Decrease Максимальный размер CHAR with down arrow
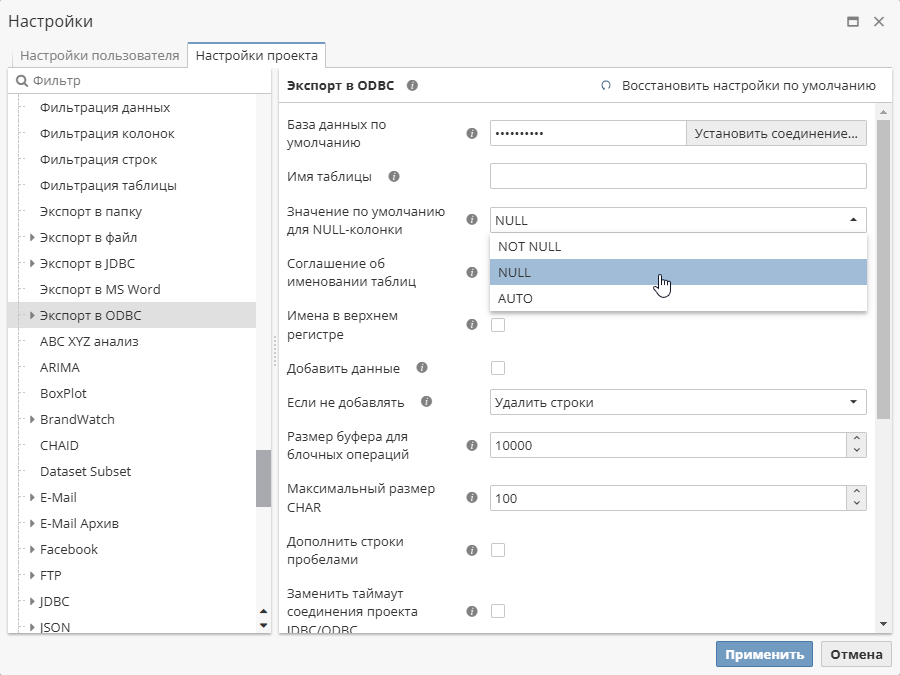Screen dimensions: 900x675 (x=856, y=504)
